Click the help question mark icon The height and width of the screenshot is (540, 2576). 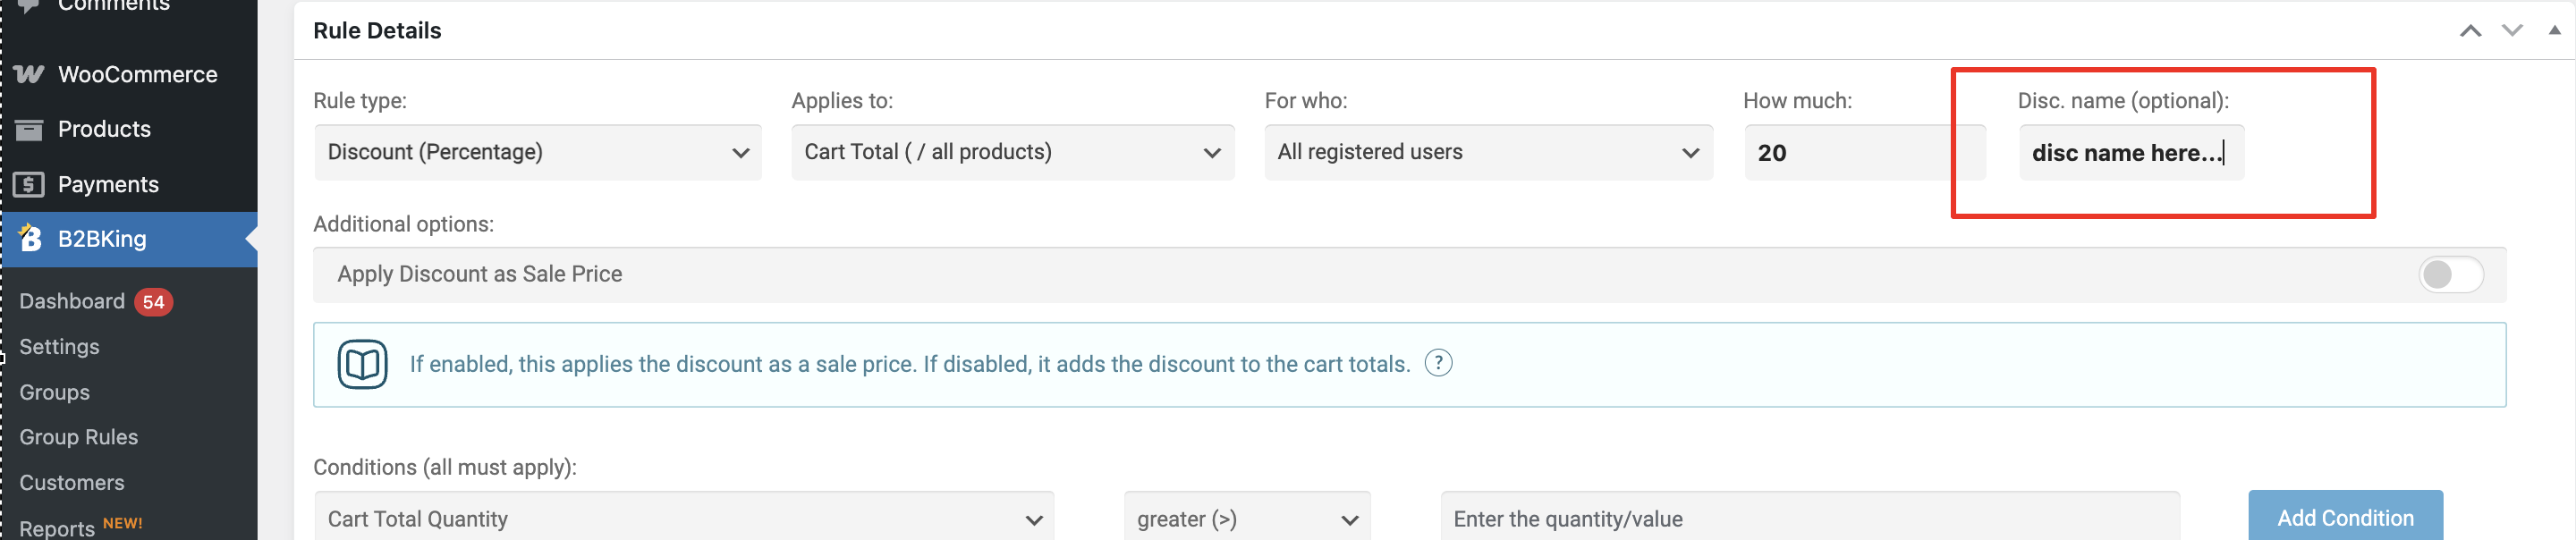[1437, 363]
